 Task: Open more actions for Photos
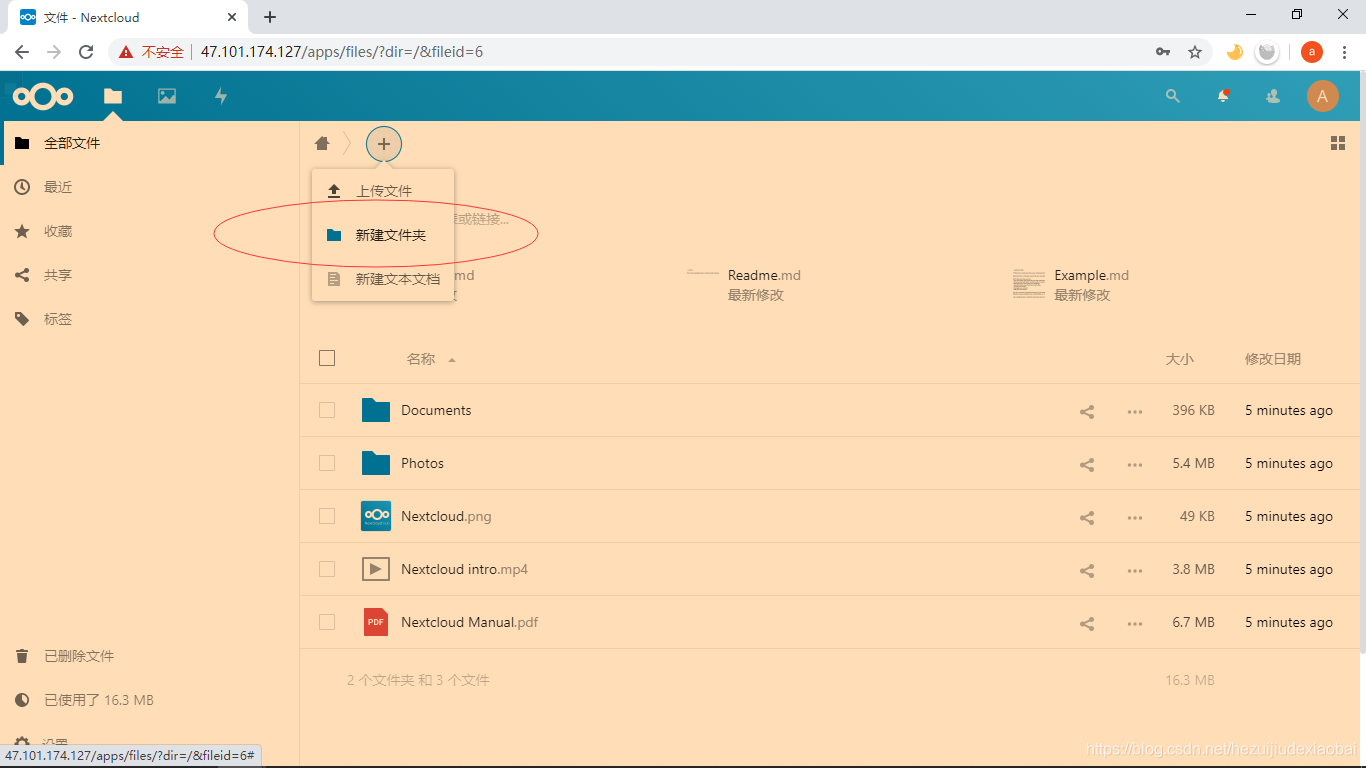[x=1135, y=464]
